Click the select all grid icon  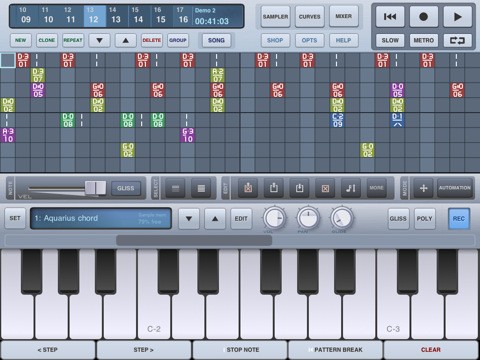tap(201, 189)
